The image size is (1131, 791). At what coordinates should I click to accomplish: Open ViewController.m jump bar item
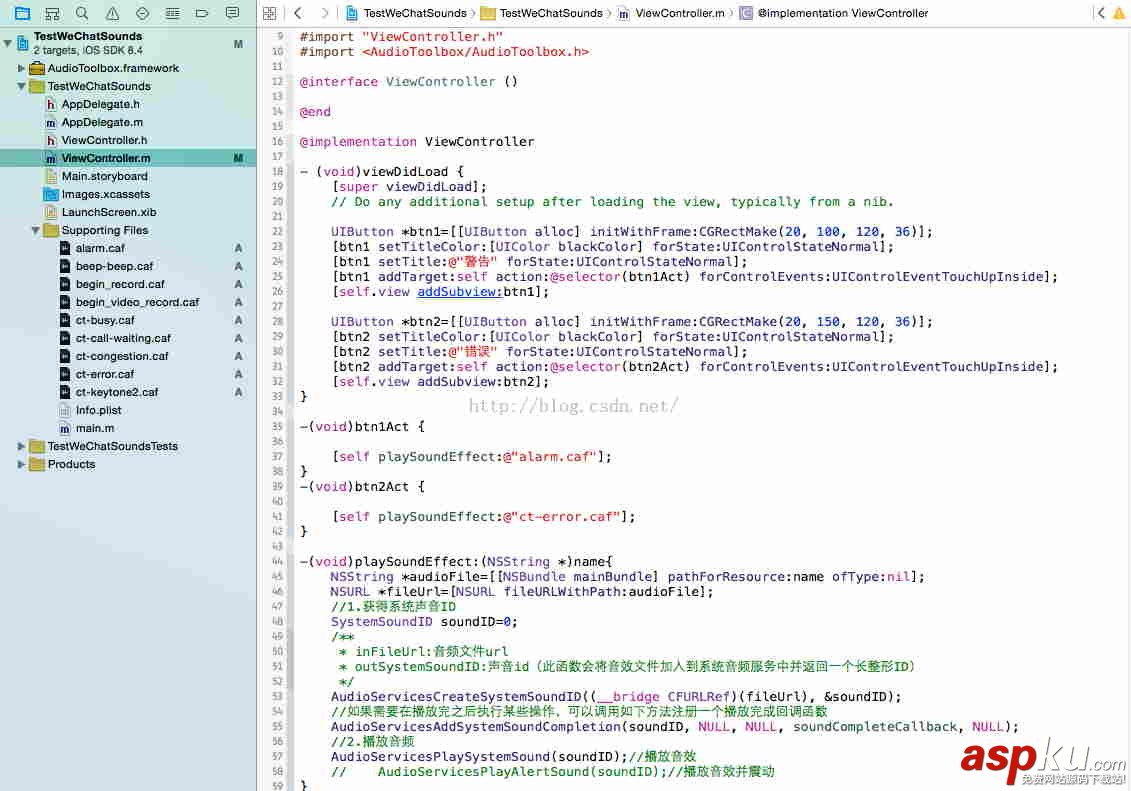click(672, 13)
